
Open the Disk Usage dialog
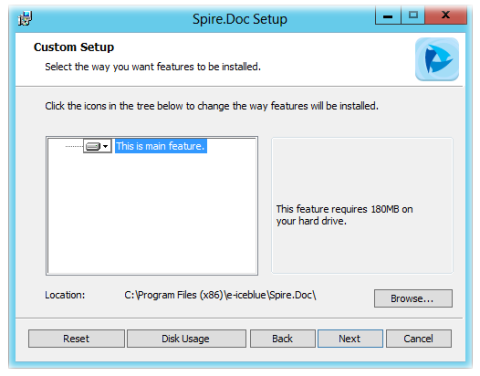coord(186,339)
